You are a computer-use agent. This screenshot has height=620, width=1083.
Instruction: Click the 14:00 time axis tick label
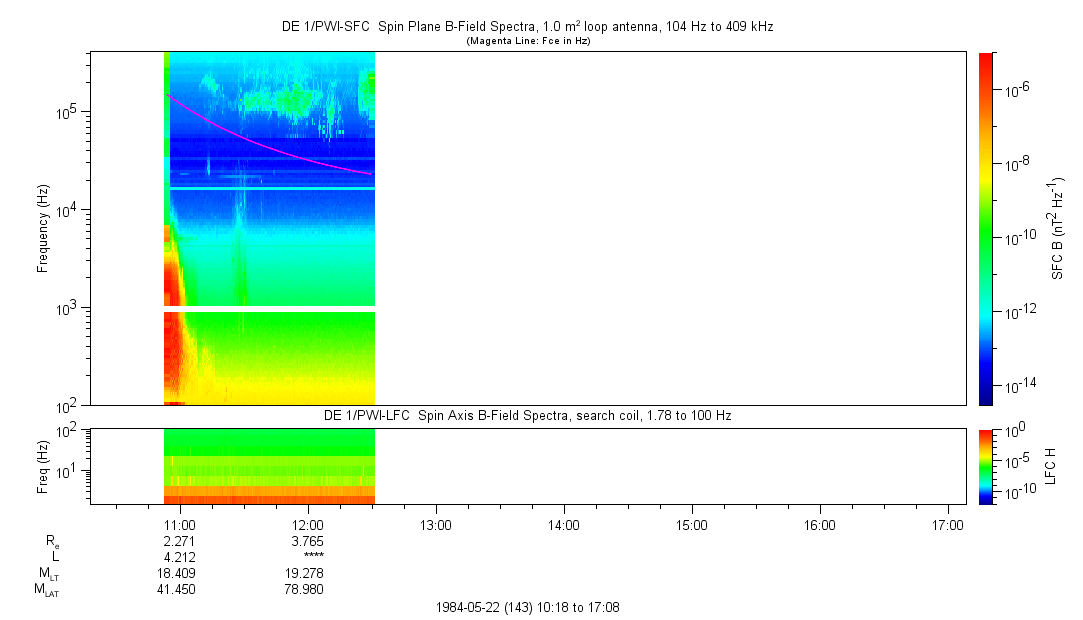point(563,524)
